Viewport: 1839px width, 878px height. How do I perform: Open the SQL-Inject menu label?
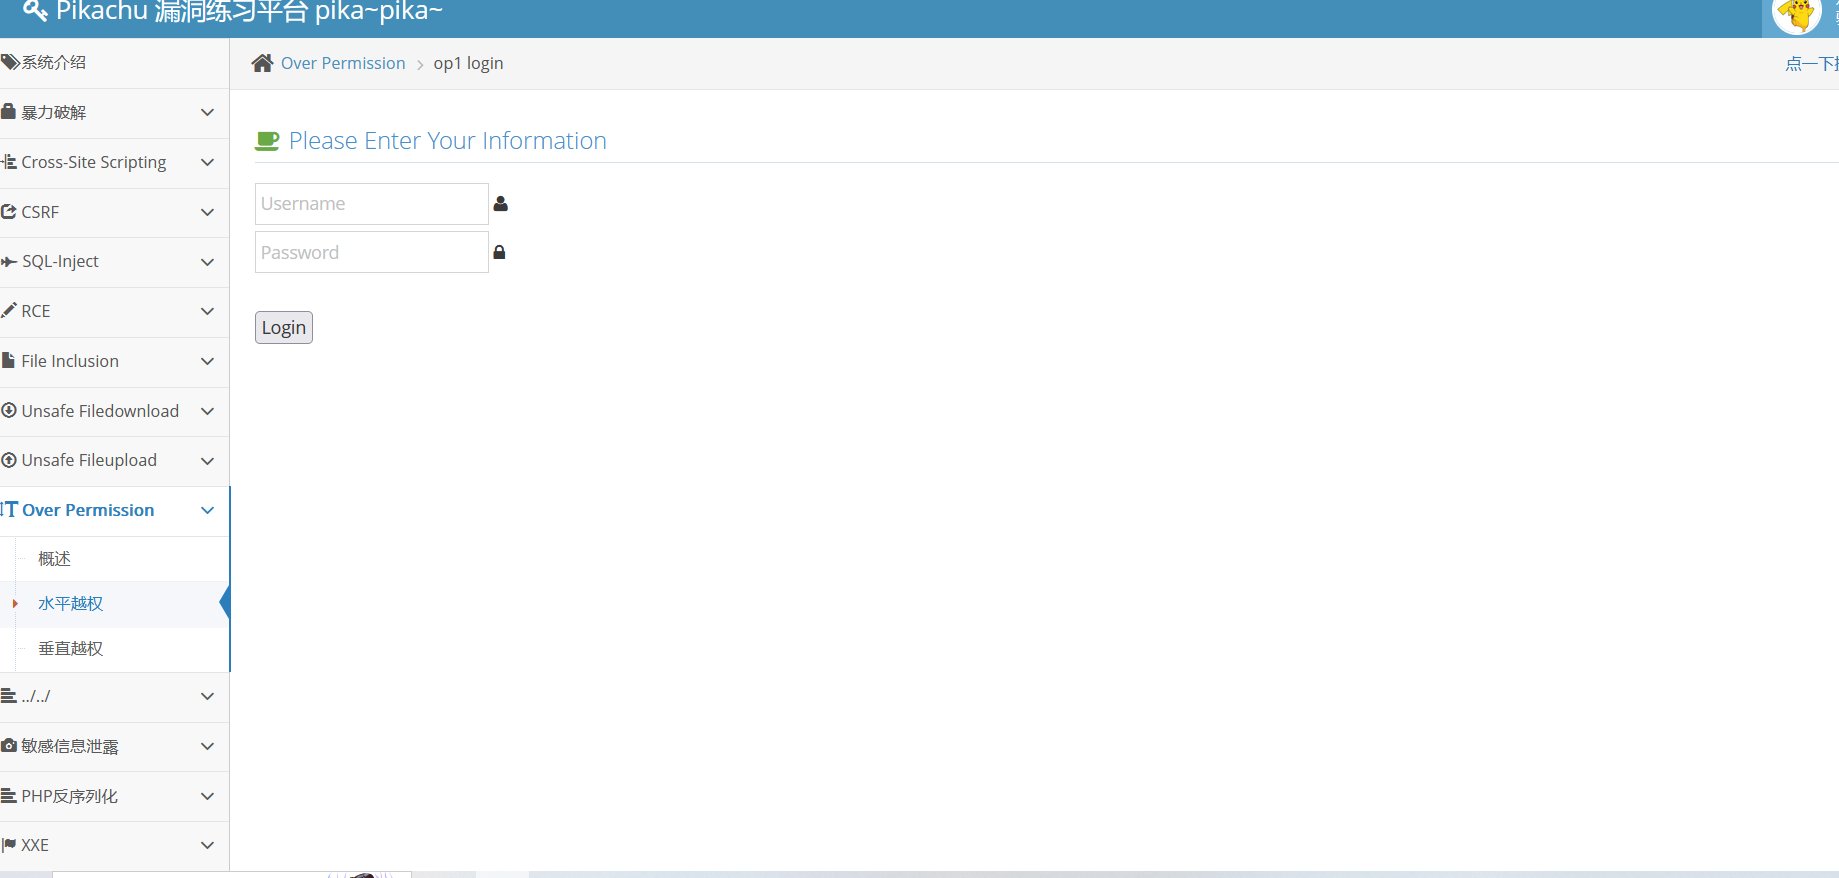[x=60, y=261]
